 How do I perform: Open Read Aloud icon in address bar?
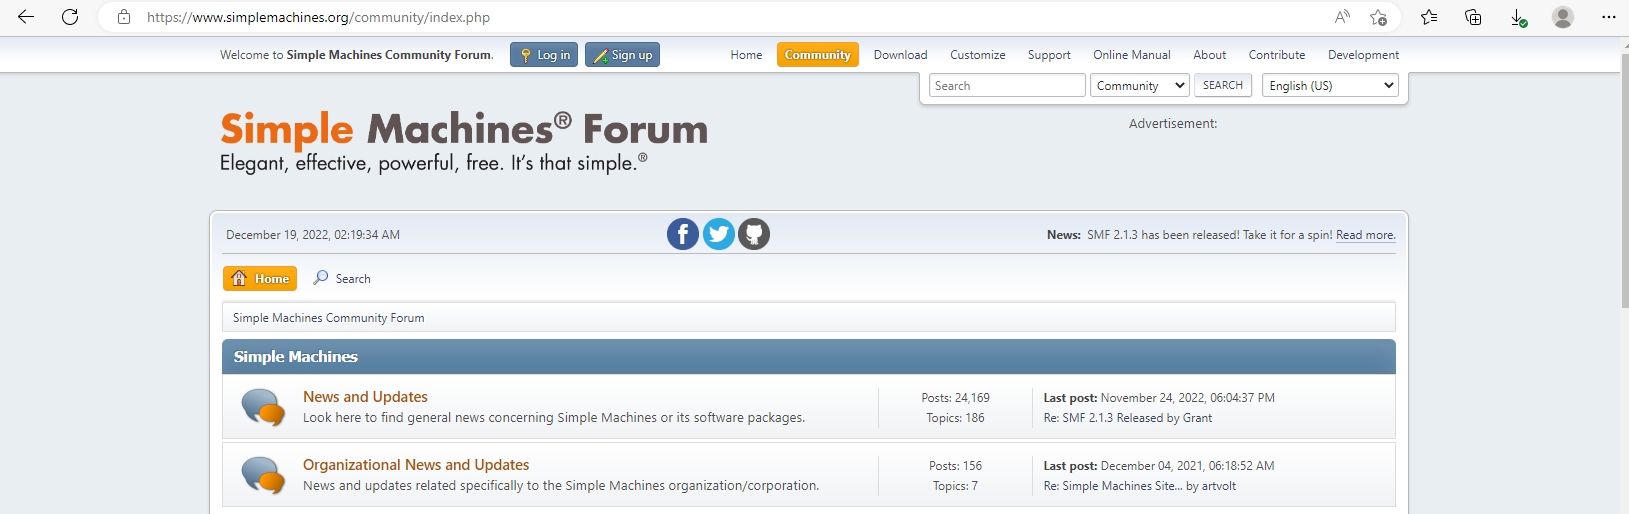[1342, 17]
